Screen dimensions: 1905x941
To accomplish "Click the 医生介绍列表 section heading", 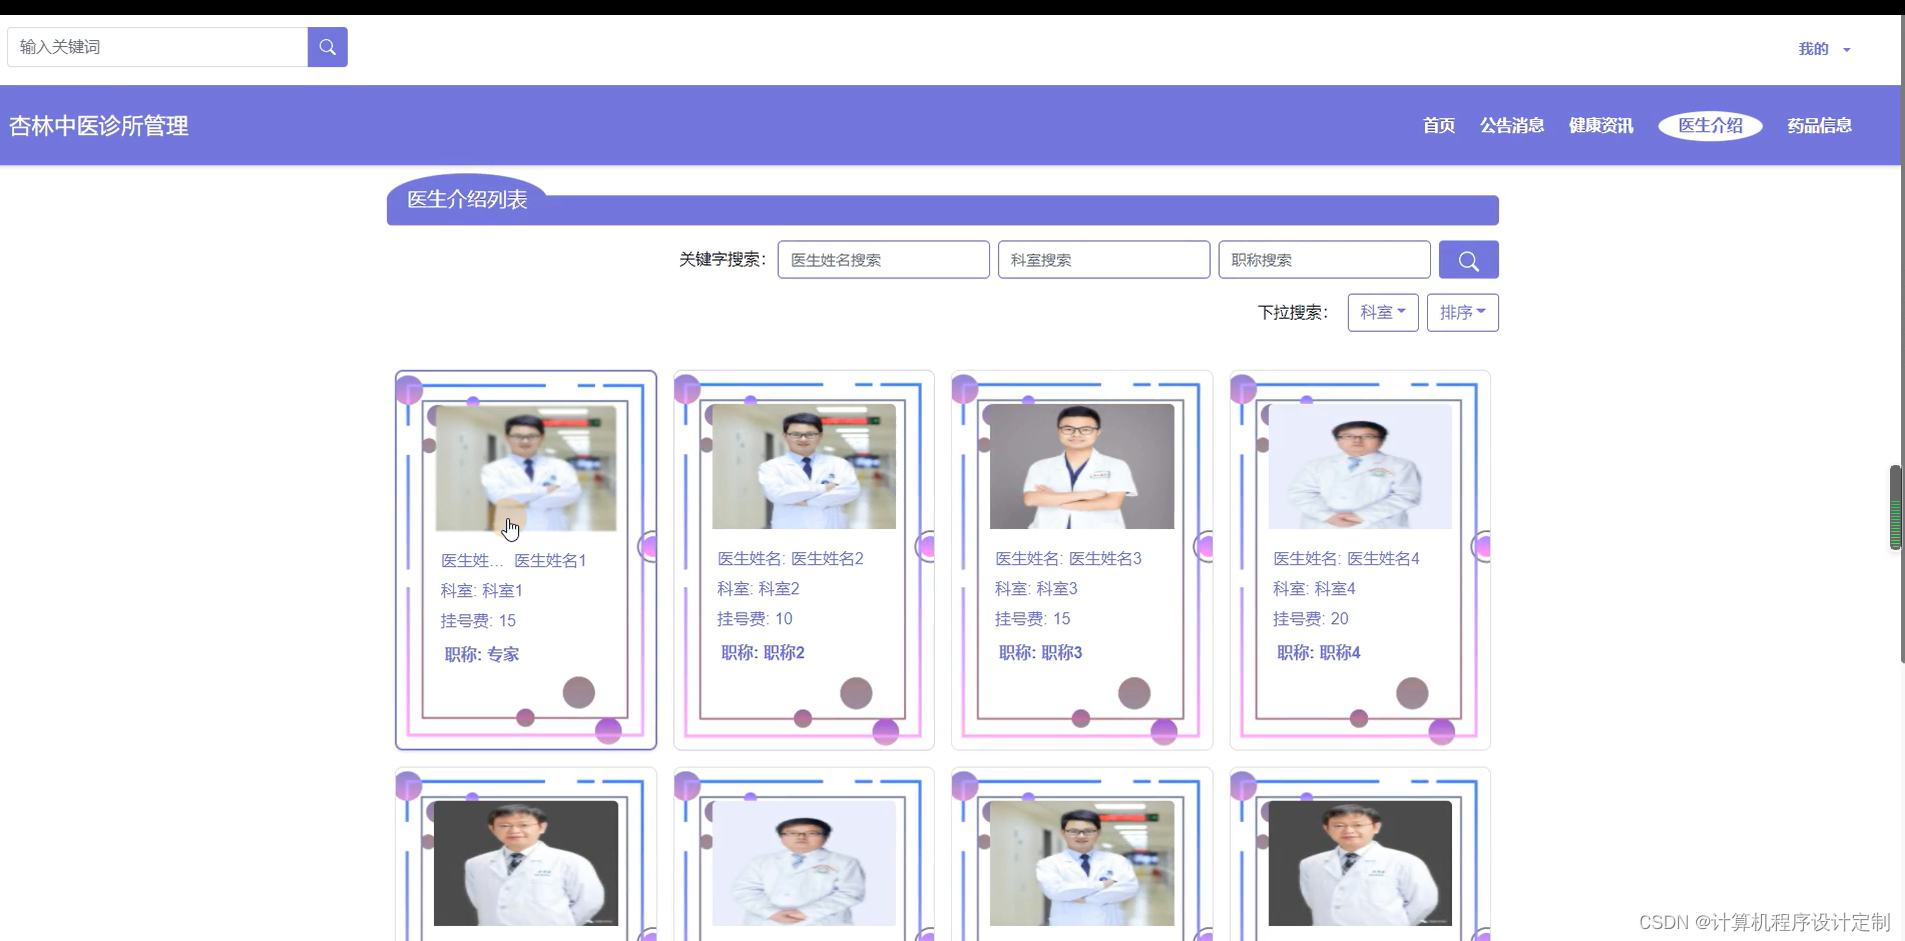I will pos(467,200).
